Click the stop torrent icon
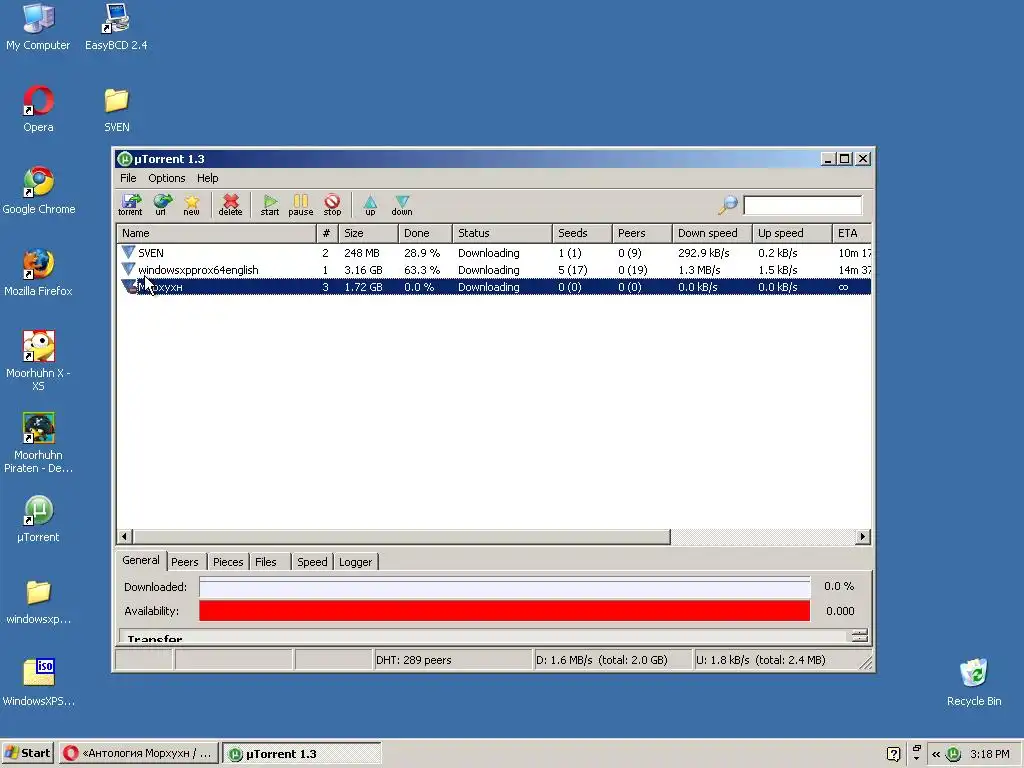The image size is (1024, 768). click(x=332, y=204)
